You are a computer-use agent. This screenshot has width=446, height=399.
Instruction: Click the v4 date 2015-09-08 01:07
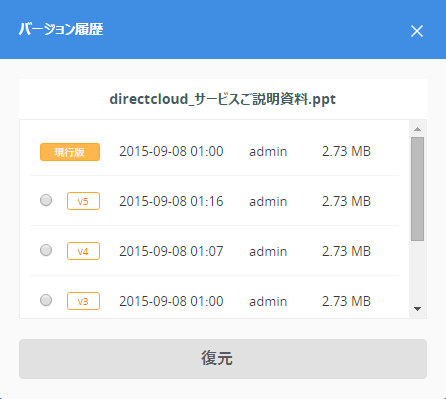tap(171, 251)
